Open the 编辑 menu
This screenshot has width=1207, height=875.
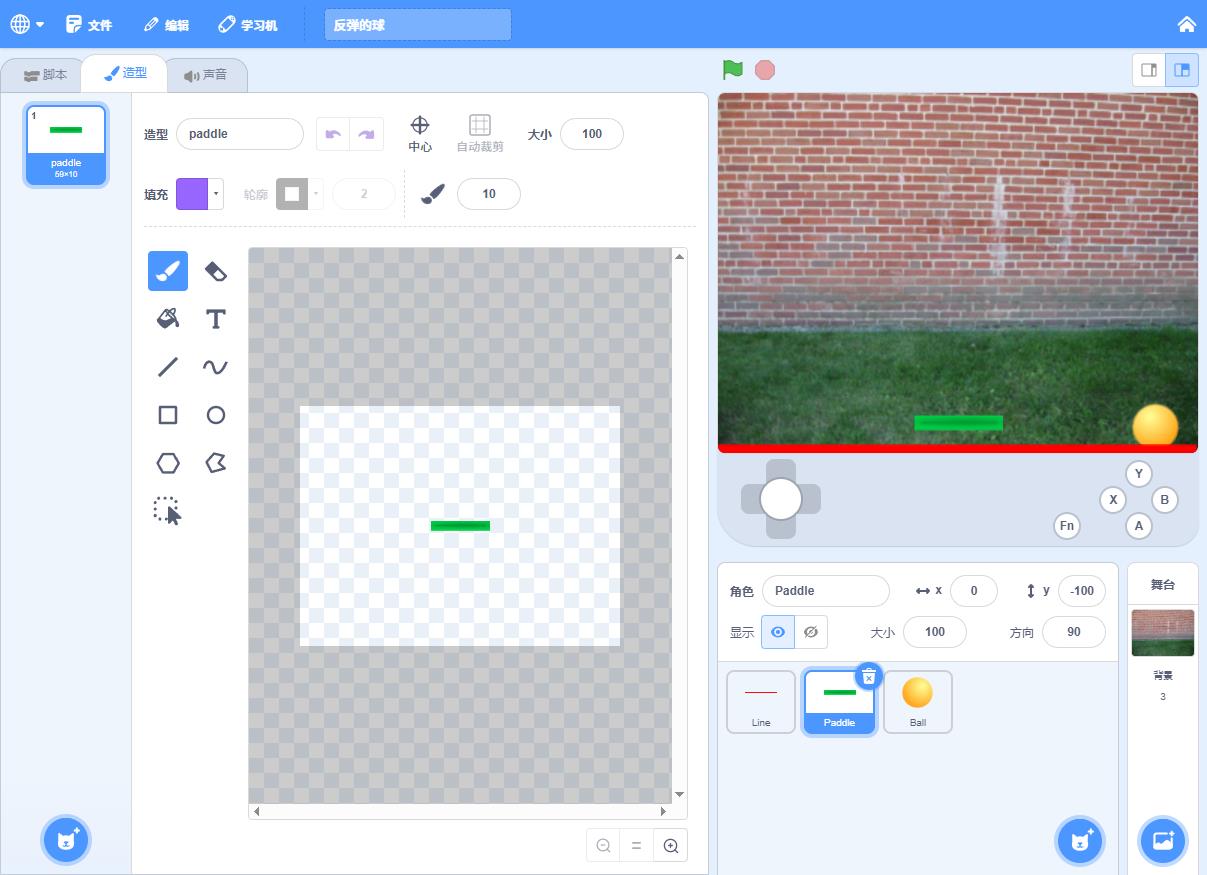pos(166,24)
